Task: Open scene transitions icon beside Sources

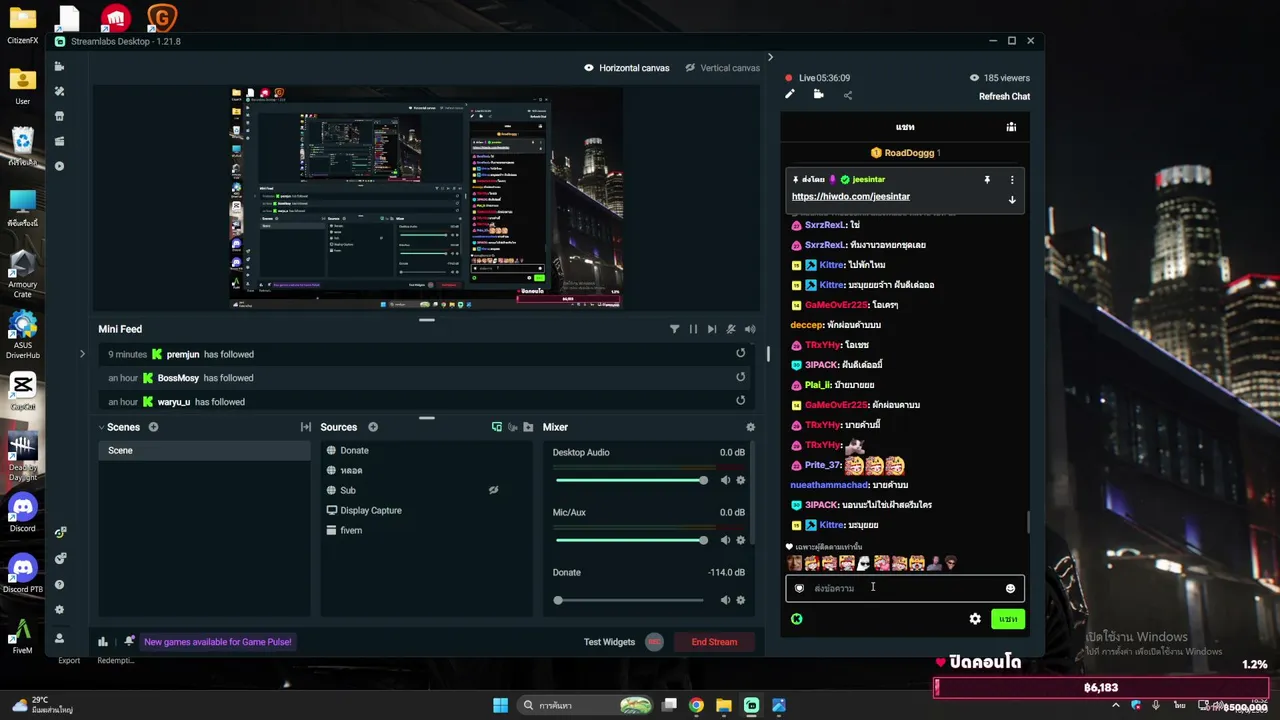Action: point(306,427)
